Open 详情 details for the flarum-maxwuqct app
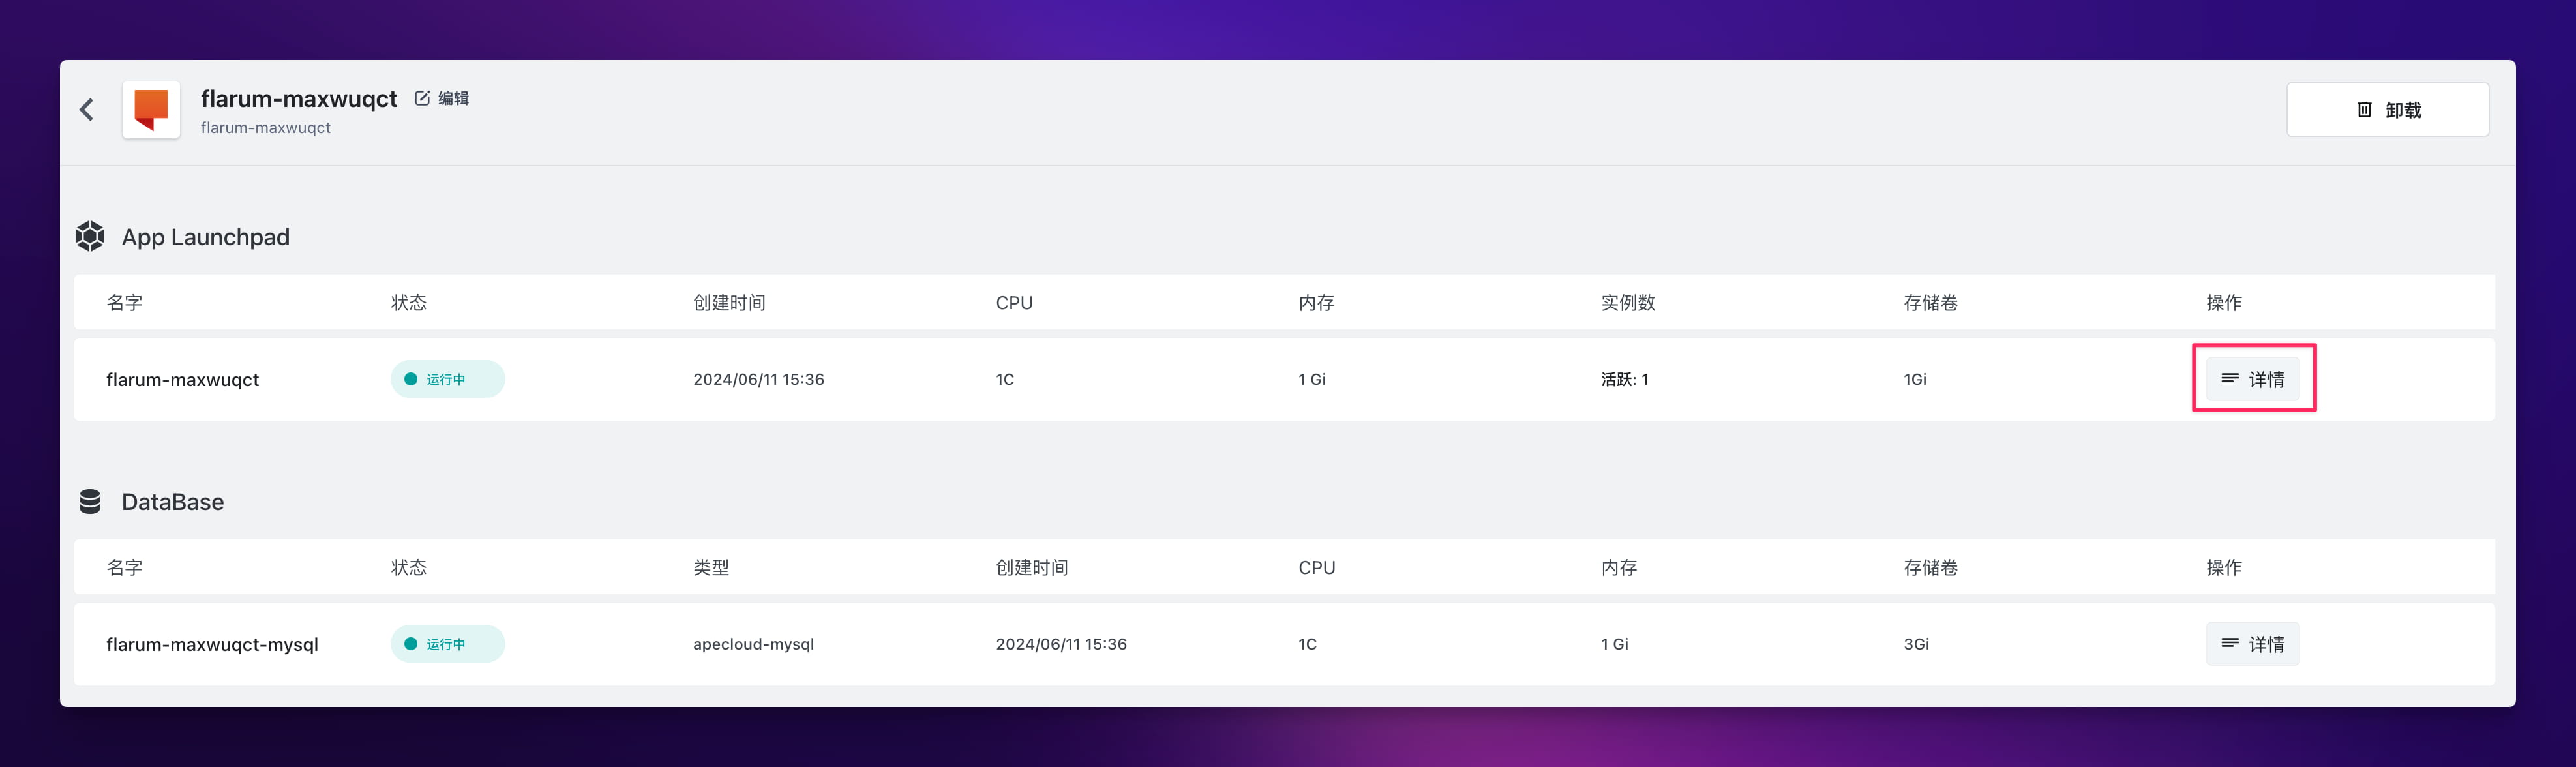The height and width of the screenshot is (767, 2576). pyautogui.click(x=2252, y=379)
